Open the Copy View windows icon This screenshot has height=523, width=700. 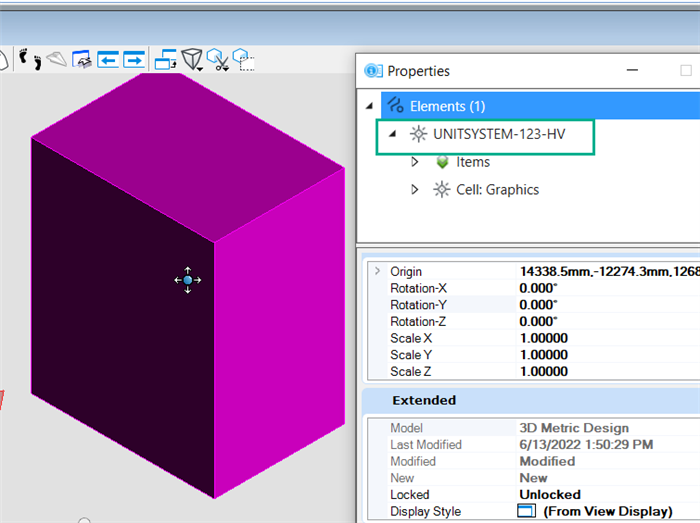click(165, 60)
